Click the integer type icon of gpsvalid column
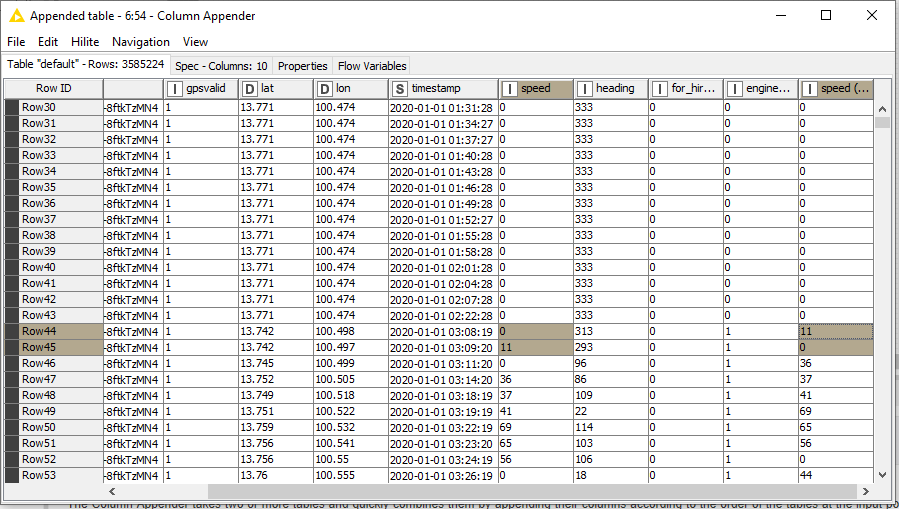Screen dimensions: 899x509 pyautogui.click(x=174, y=89)
